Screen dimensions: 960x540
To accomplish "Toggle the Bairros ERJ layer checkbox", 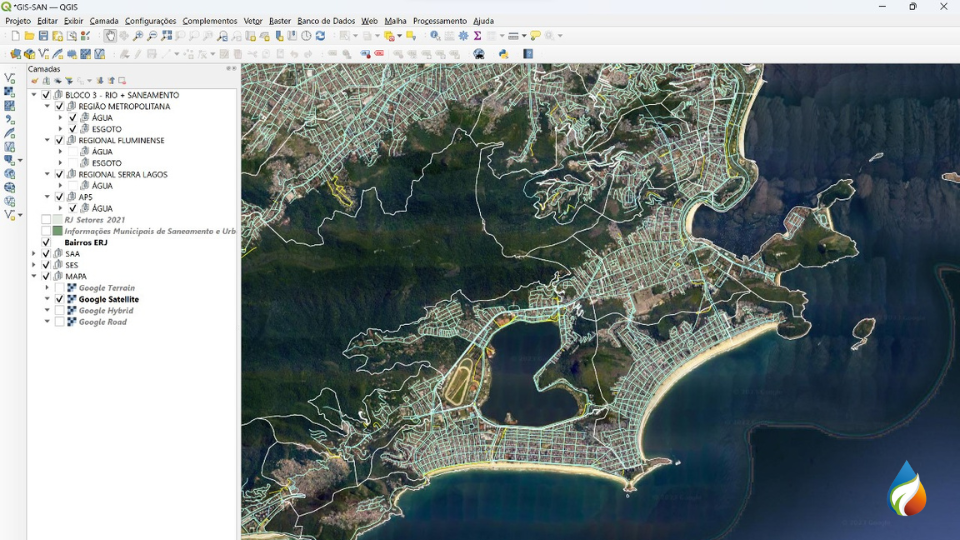I will (x=46, y=242).
